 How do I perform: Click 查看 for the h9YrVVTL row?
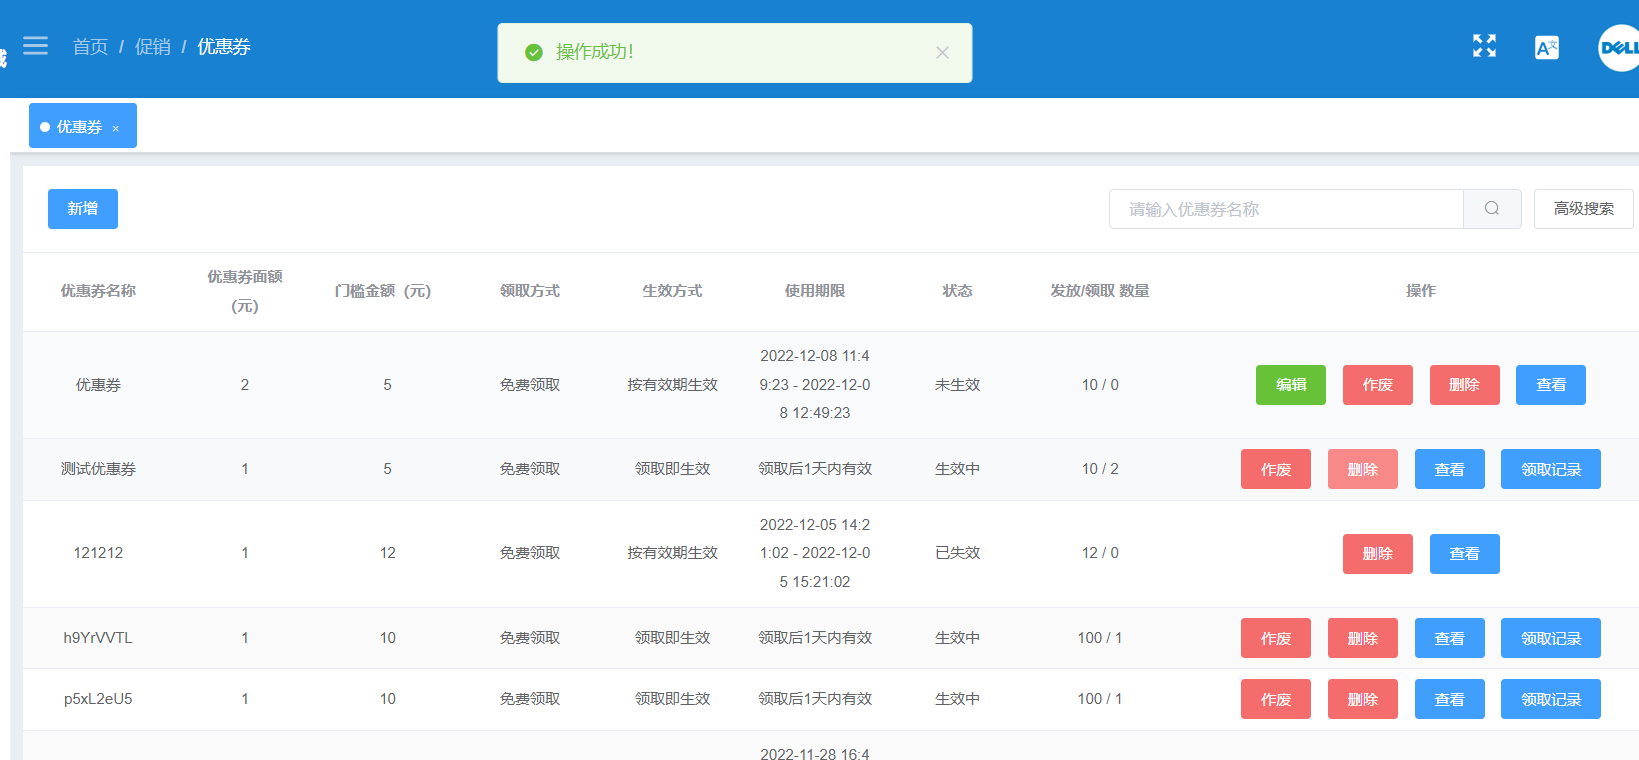tap(1450, 638)
